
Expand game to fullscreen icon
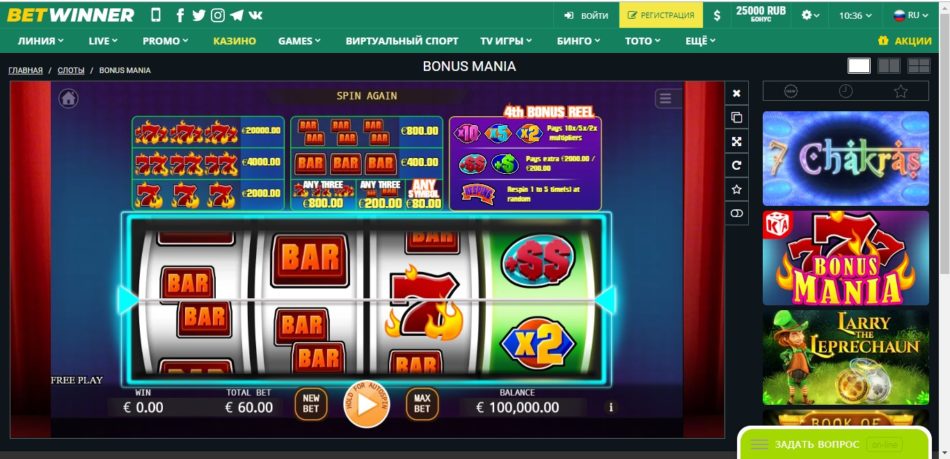(736, 141)
